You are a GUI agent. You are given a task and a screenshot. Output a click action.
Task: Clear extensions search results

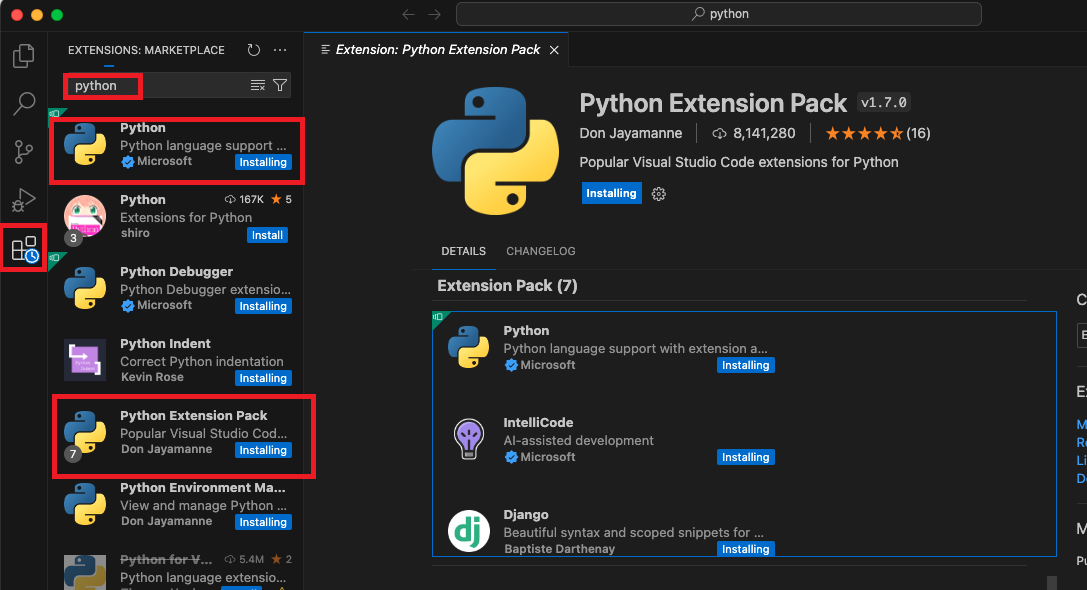point(257,85)
